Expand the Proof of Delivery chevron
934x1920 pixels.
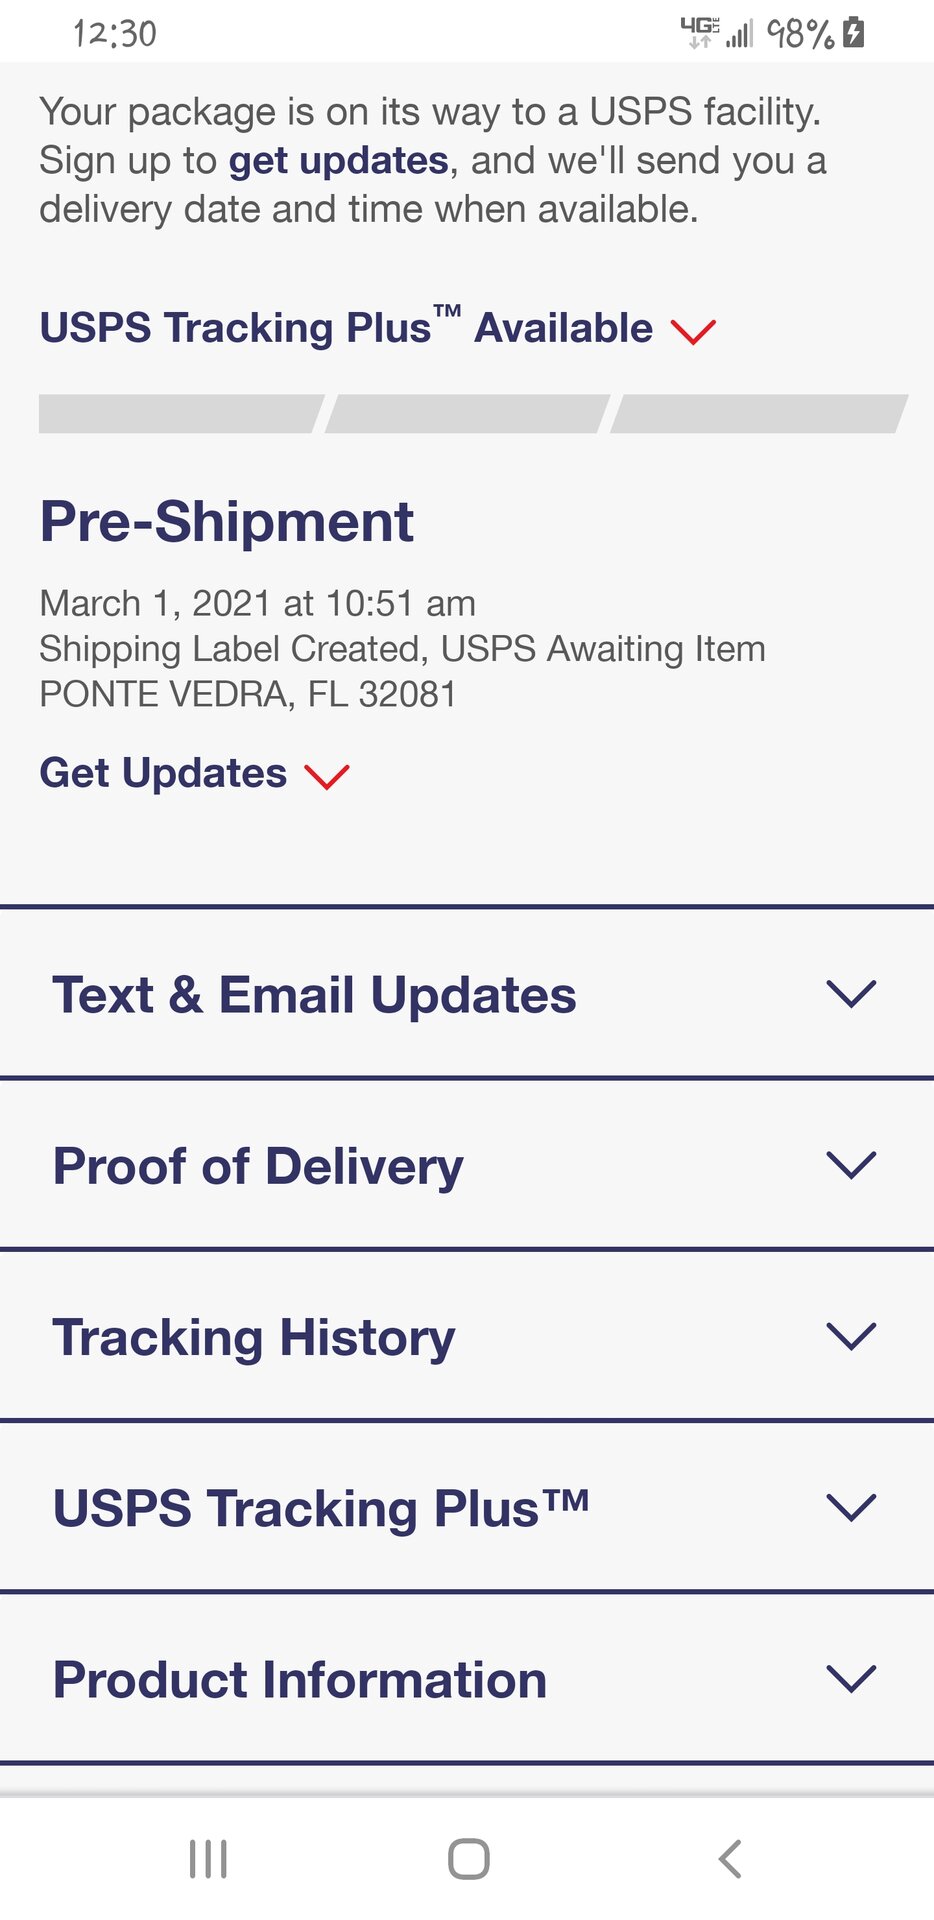click(851, 1165)
